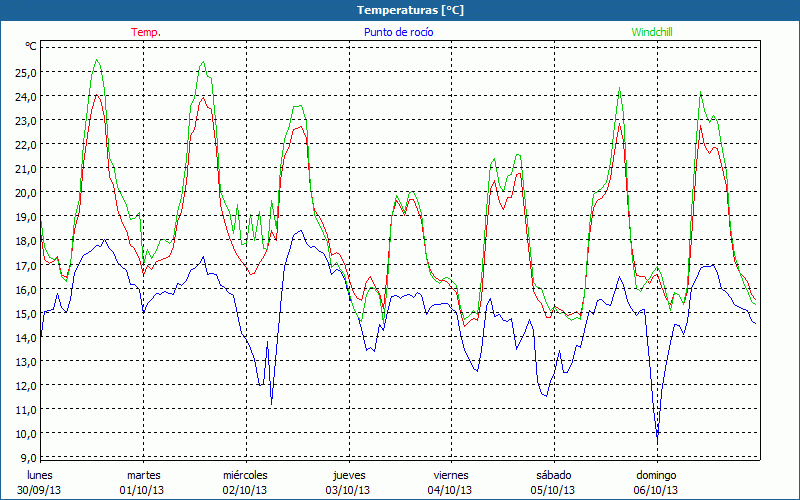Click the 12,0 value on temperature axis
The height and width of the screenshot is (500, 800).
click(x=25, y=385)
